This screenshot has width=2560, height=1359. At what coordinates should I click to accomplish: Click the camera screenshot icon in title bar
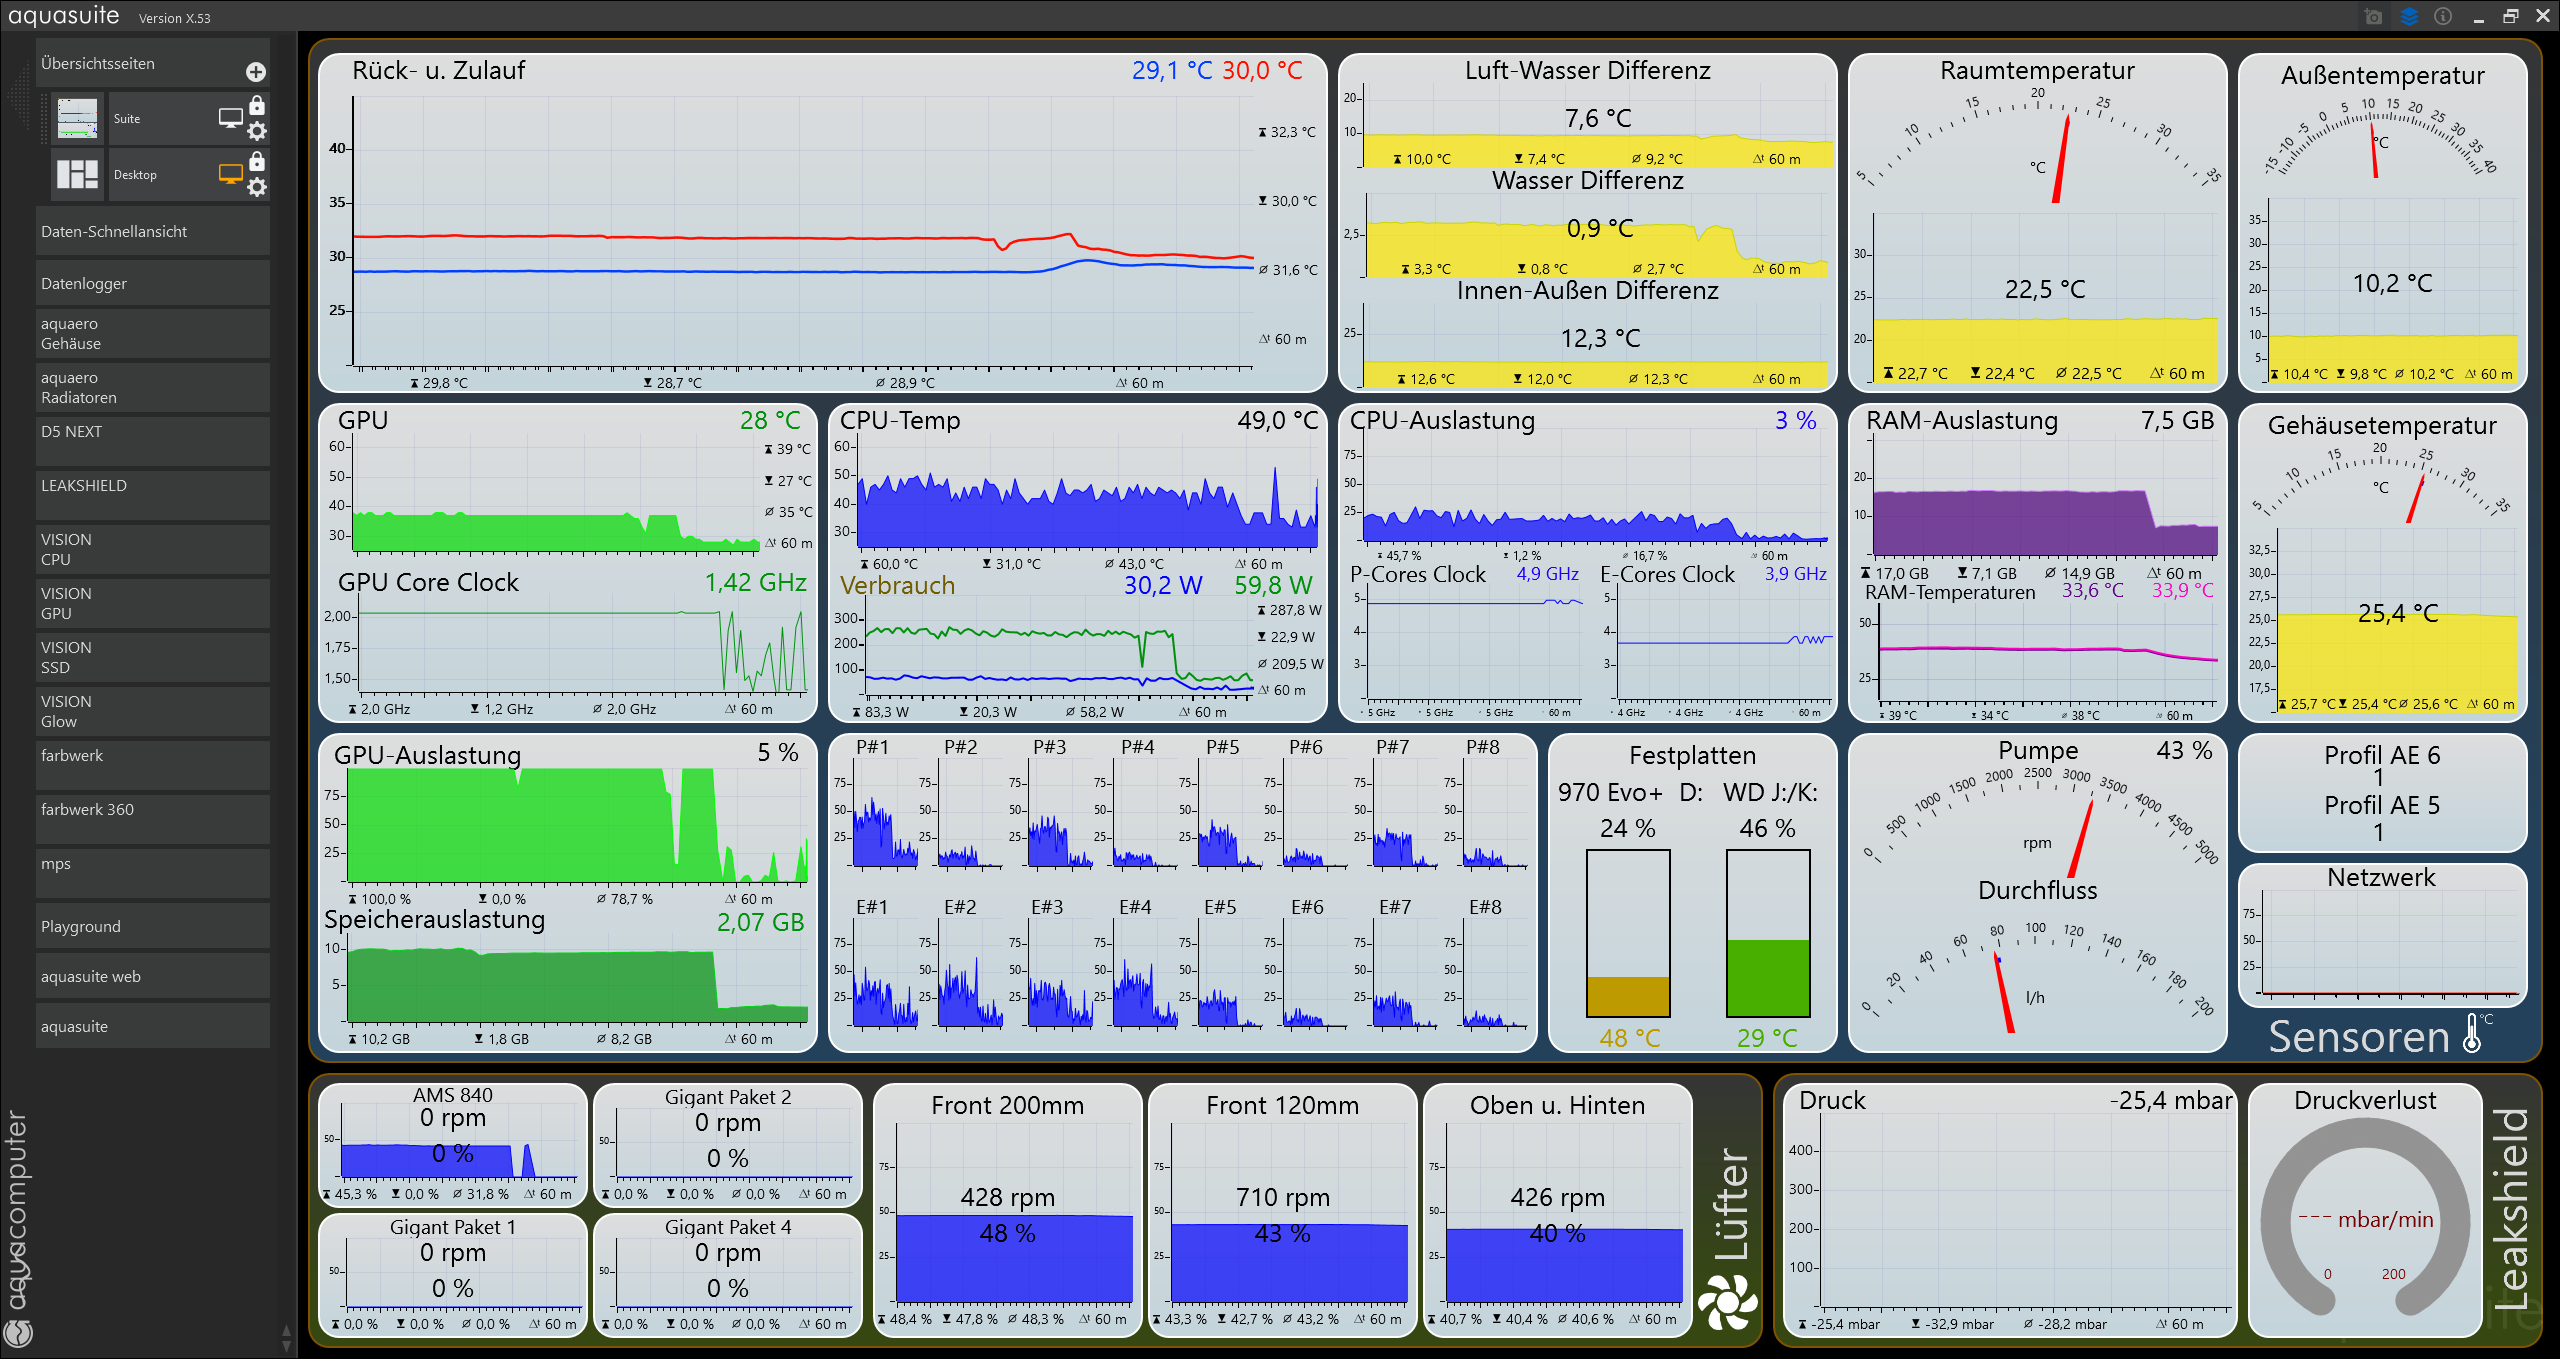[x=2374, y=17]
